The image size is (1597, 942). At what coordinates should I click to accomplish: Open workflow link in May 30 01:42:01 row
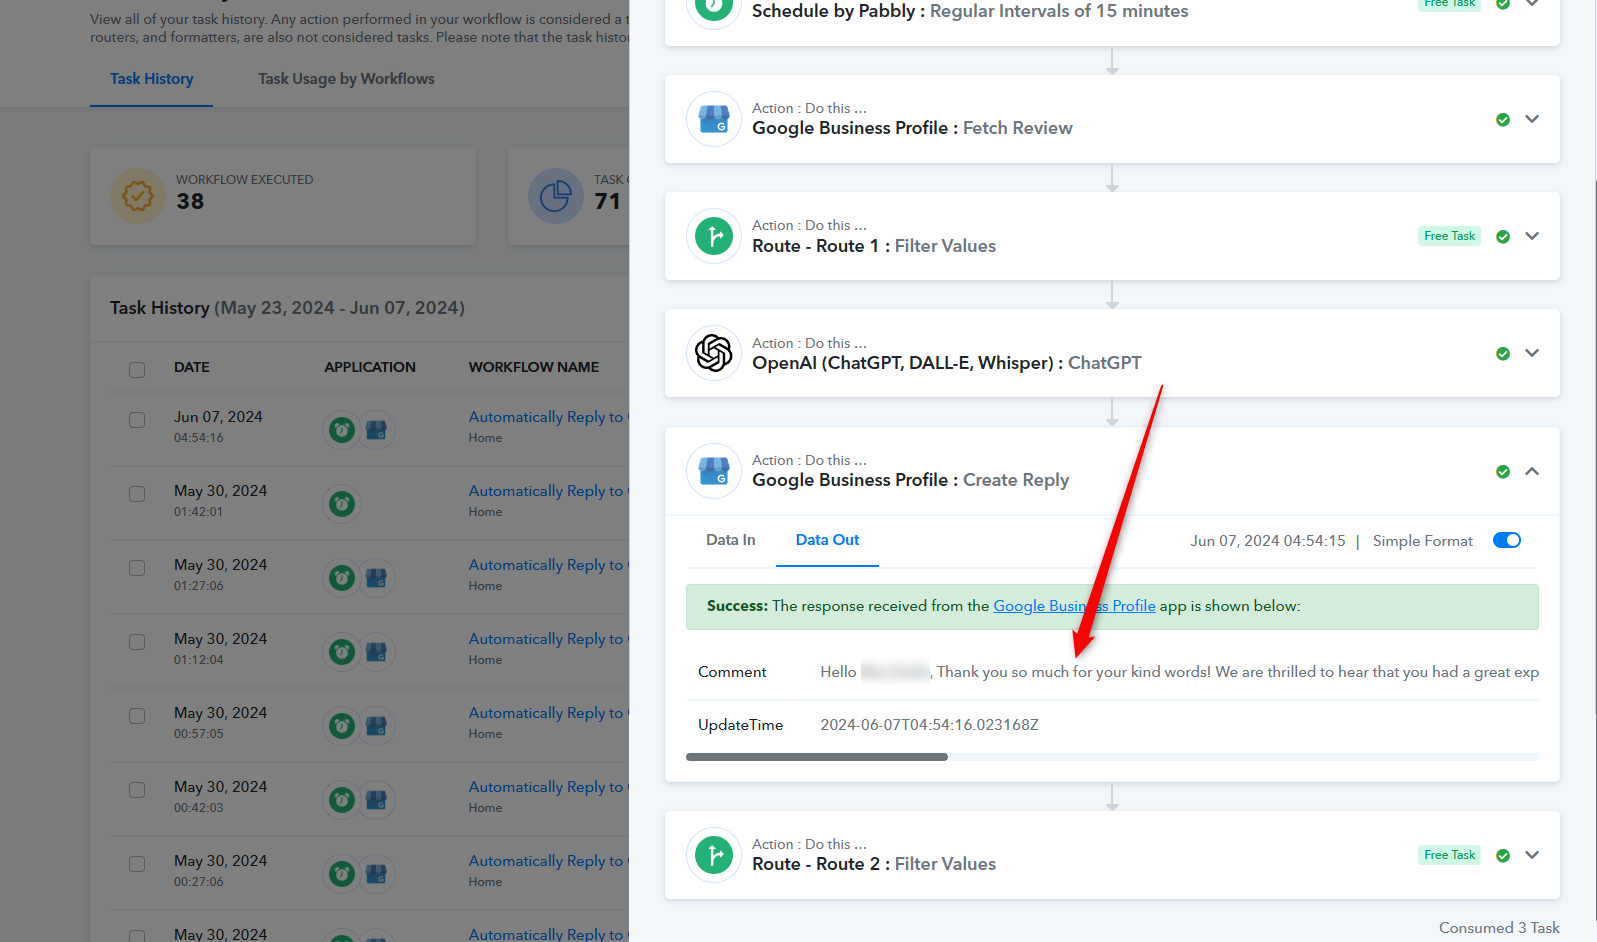point(547,491)
